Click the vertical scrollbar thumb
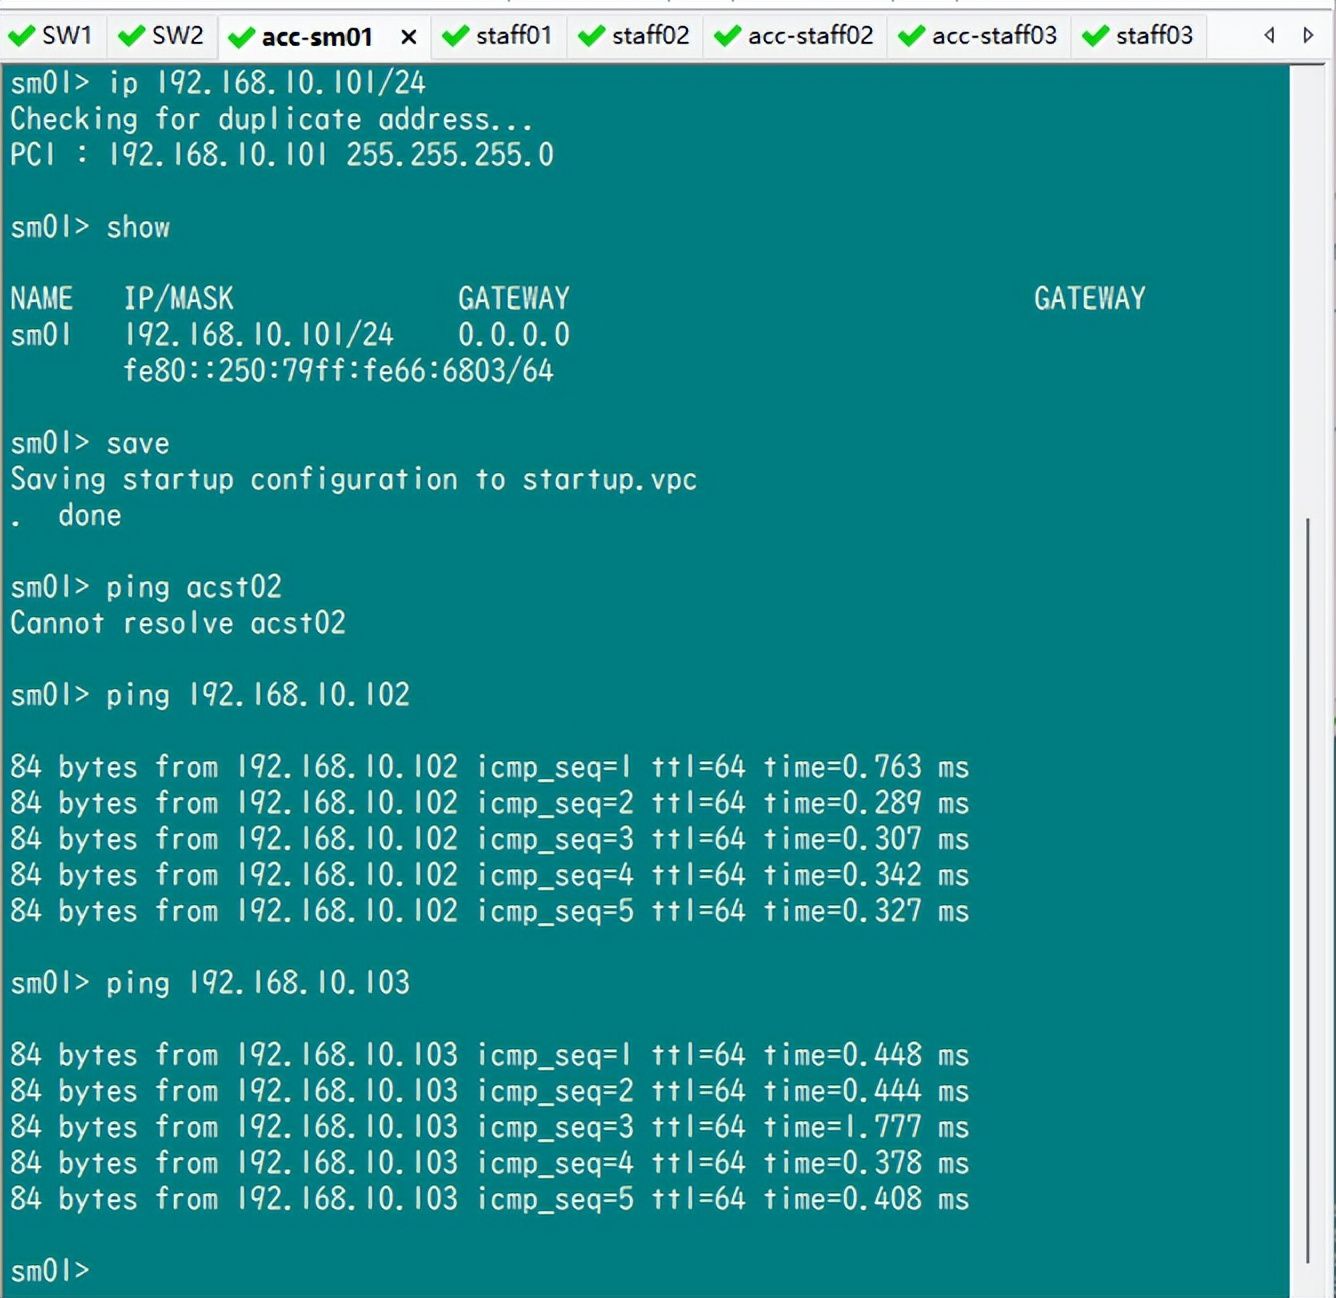This screenshot has height=1298, width=1336. click(x=1308, y=890)
